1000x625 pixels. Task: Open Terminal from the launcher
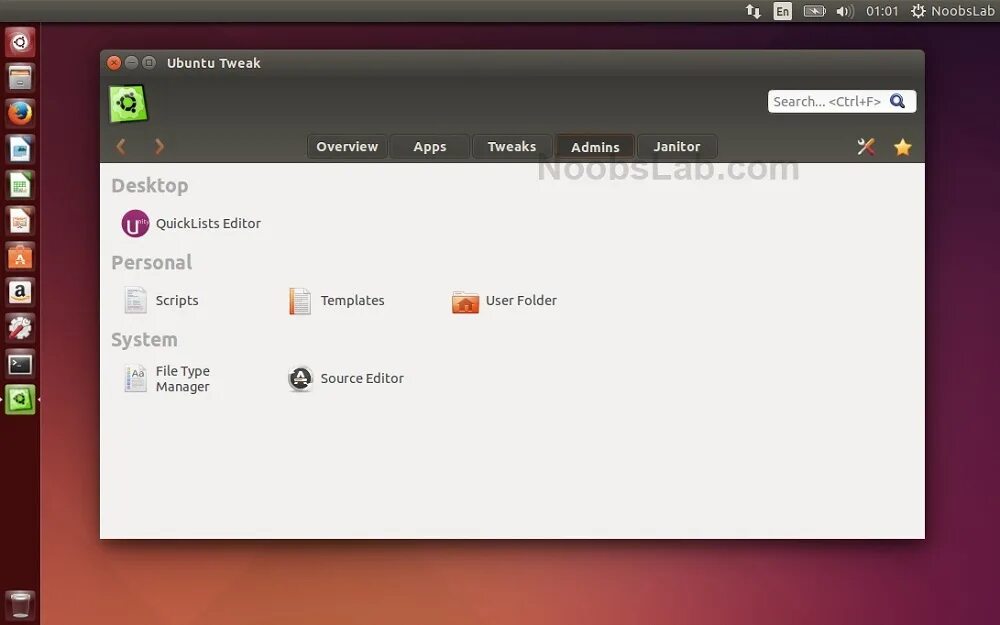tap(20, 364)
